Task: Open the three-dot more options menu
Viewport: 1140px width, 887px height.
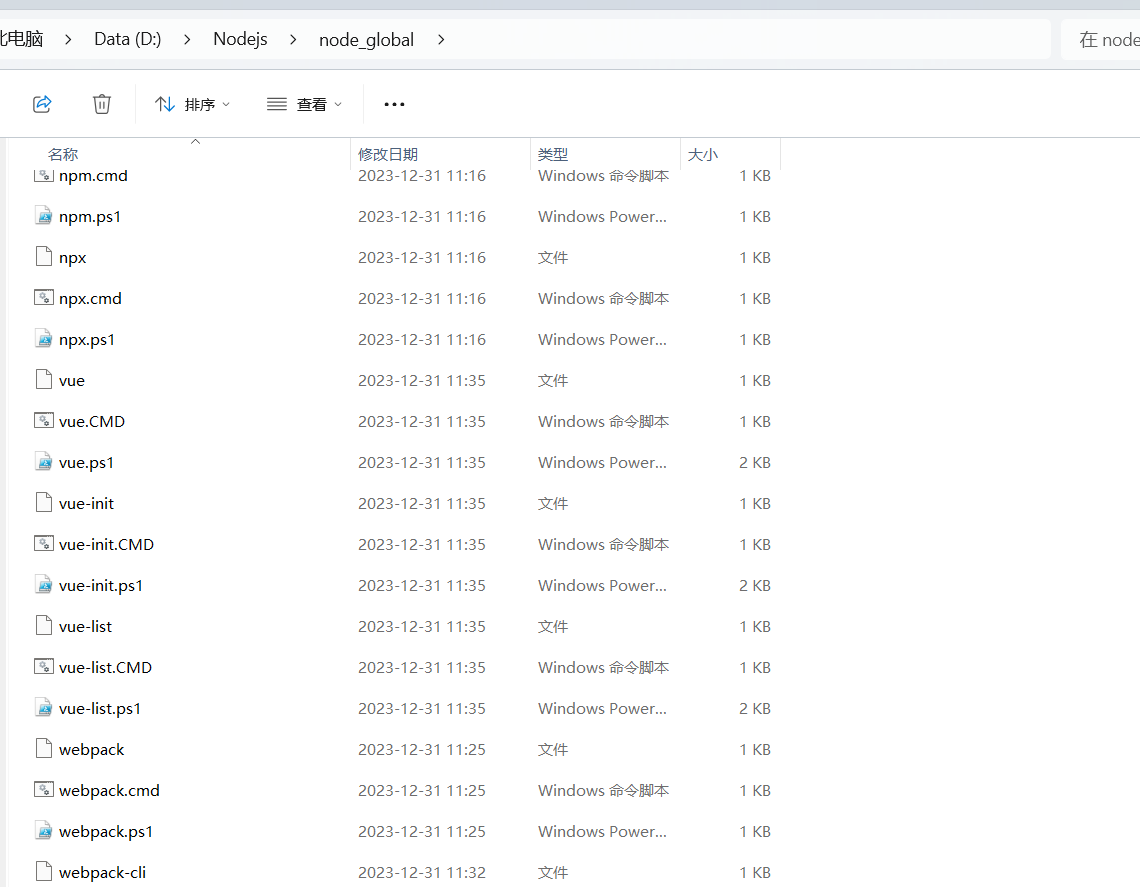Action: click(394, 105)
